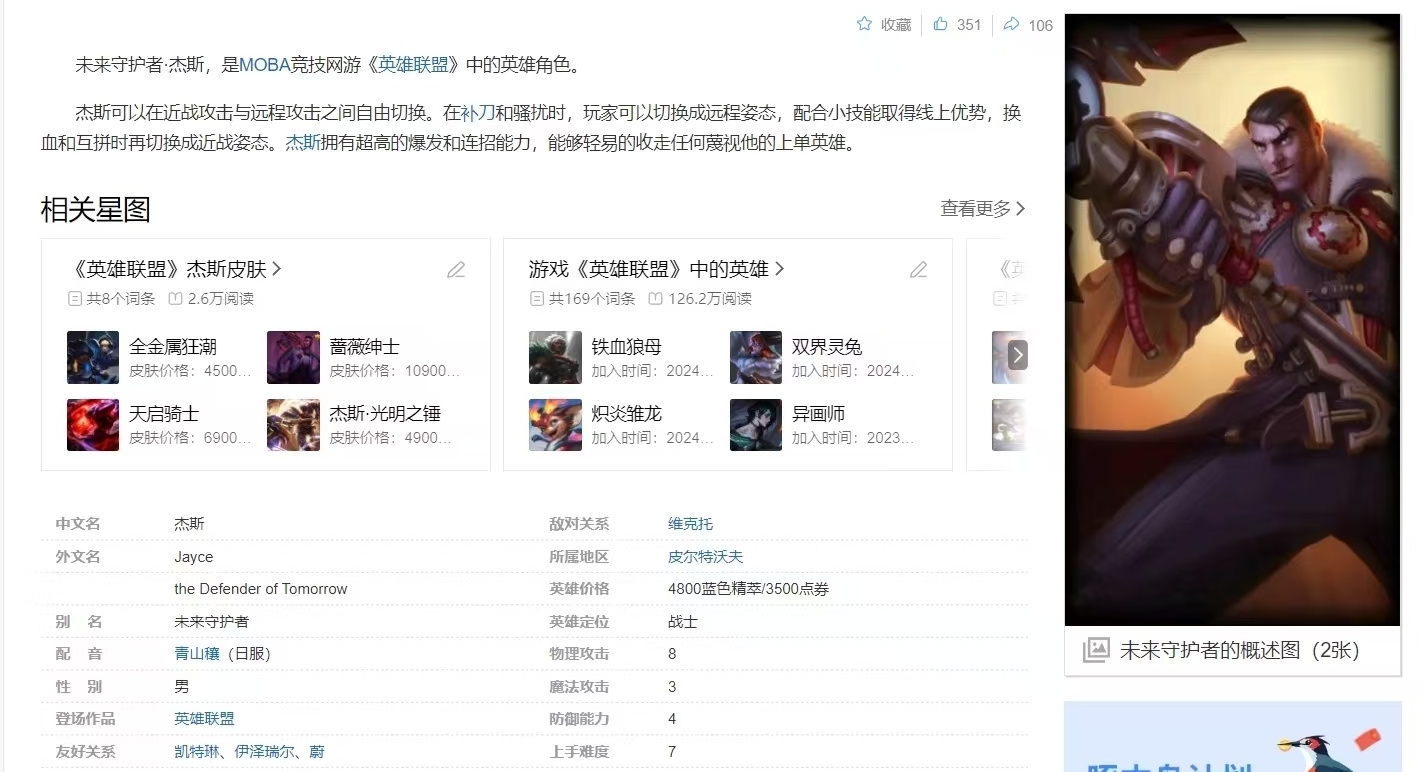Viewport: 1422px width, 772px height.
Task: Open 铁血狼母 hero thumbnail
Action: 555,357
